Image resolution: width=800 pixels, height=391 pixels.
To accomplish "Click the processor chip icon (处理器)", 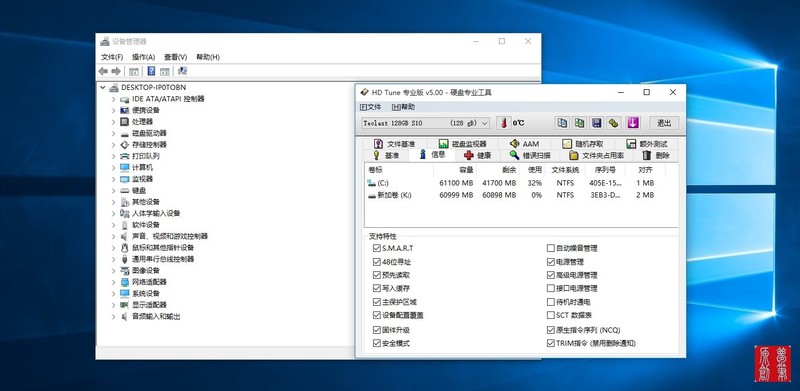I will tap(124, 121).
